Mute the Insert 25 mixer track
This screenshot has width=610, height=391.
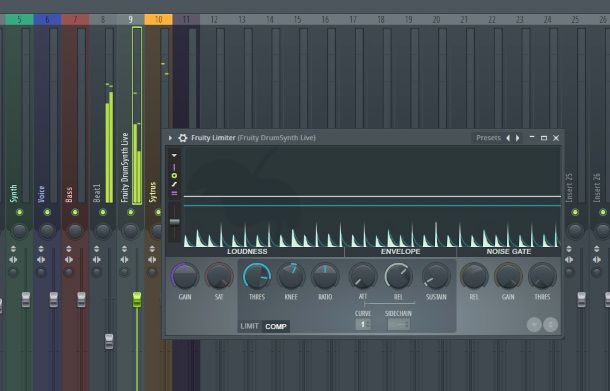(x=575, y=212)
